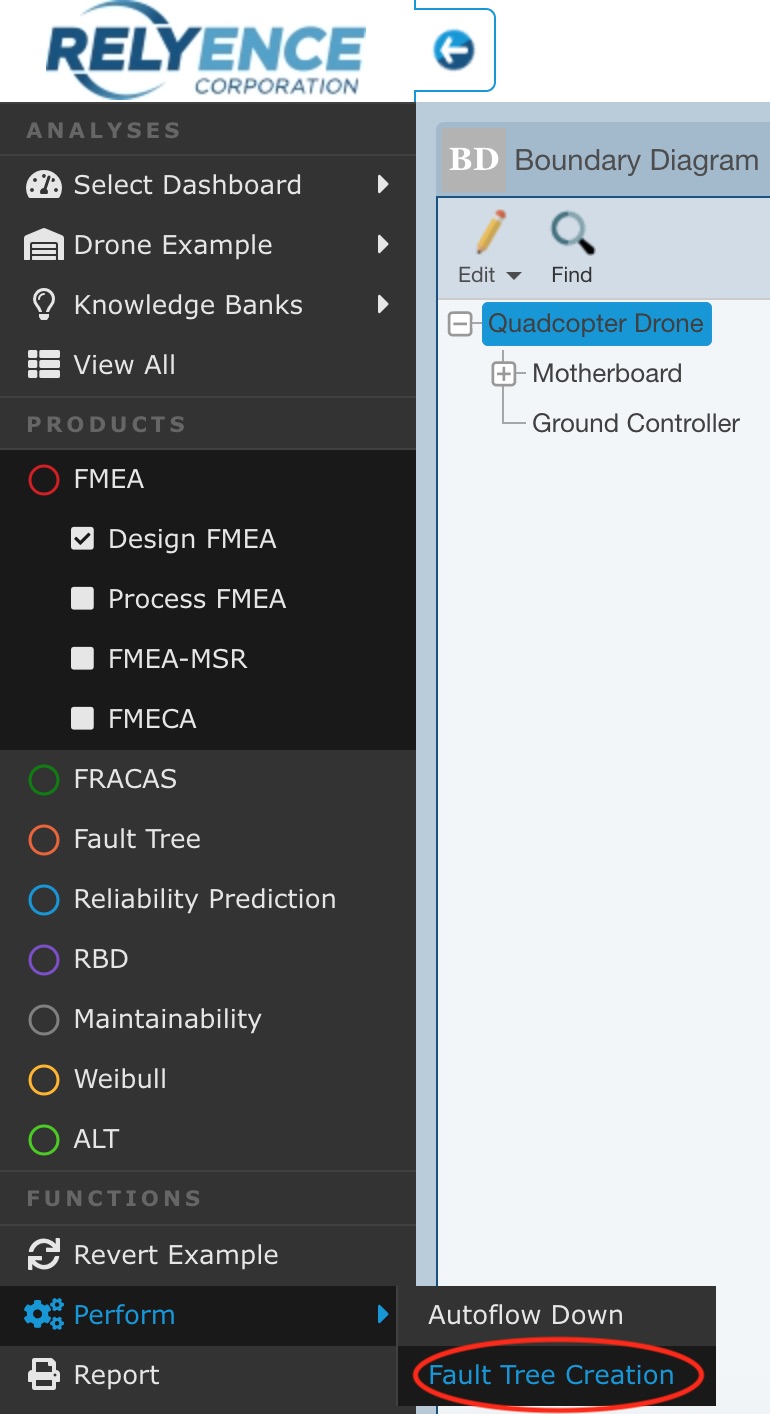Image resolution: width=770 pixels, height=1414 pixels.
Task: Open the Edit dropdown arrow
Action: pos(513,275)
